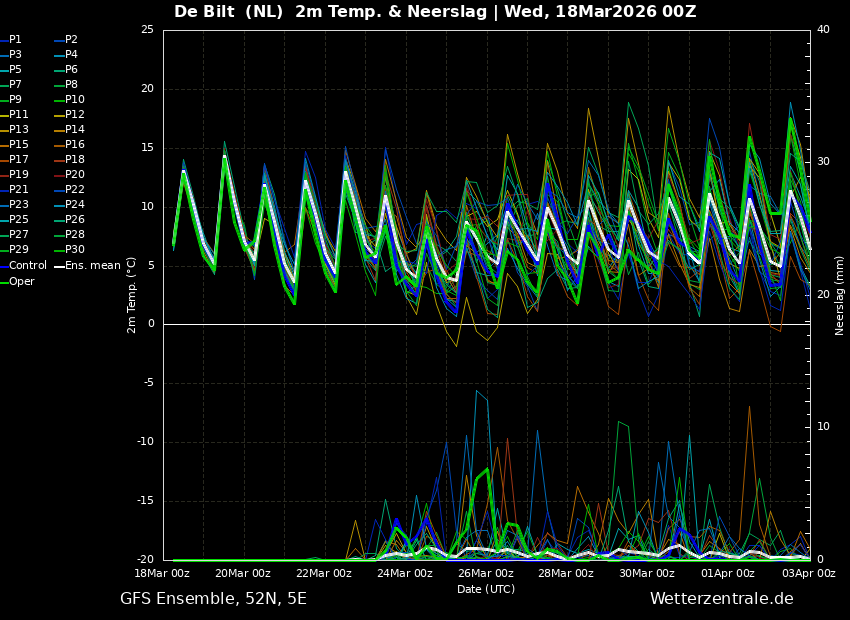
Task: Click the GFS Ensemble, 52N, 5E caption
Action: (213, 599)
